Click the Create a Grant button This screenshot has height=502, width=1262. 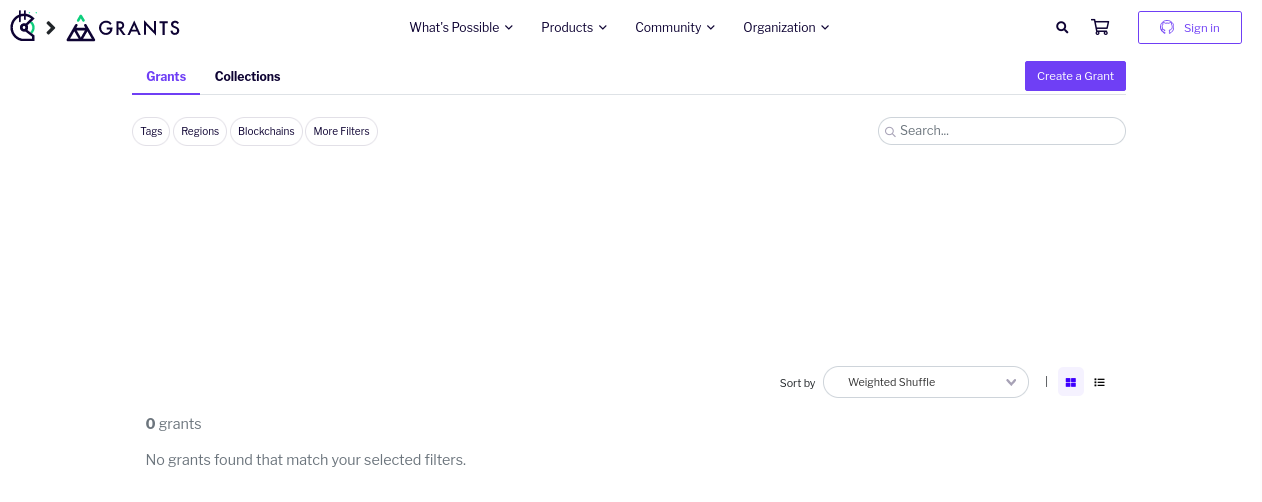pos(1075,76)
